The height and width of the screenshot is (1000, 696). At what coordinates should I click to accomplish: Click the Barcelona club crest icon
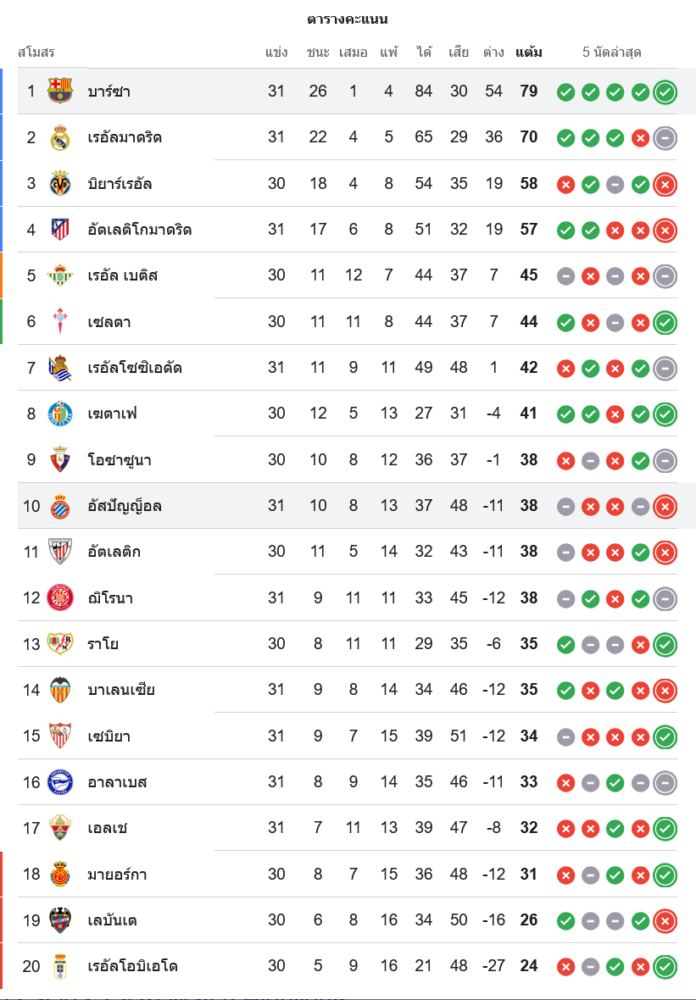click(x=60, y=92)
